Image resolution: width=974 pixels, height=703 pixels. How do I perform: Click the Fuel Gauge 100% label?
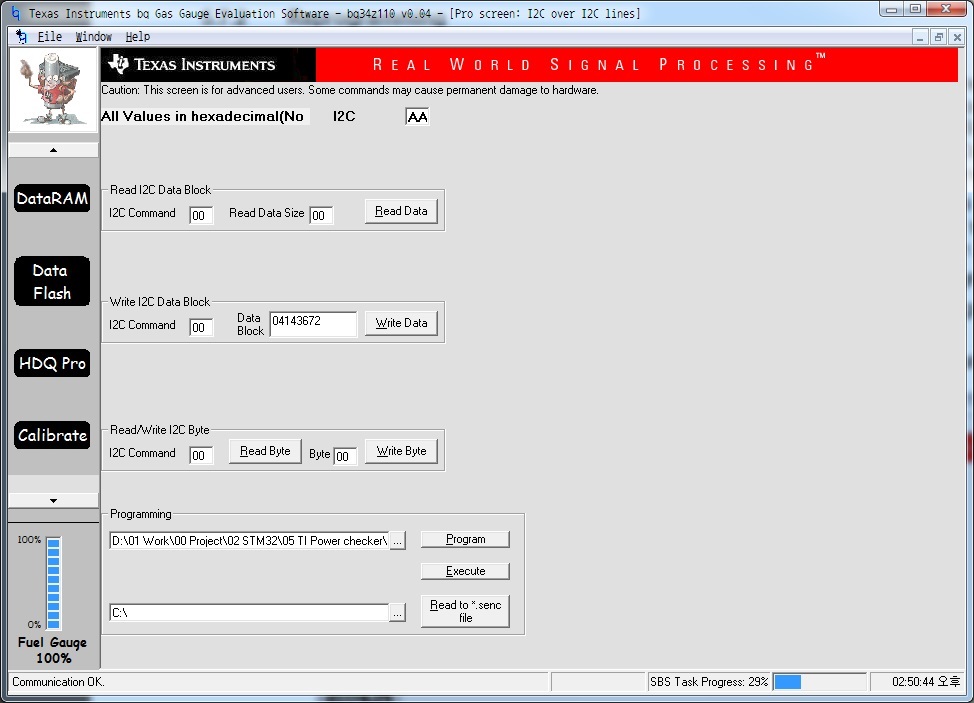[x=53, y=650]
